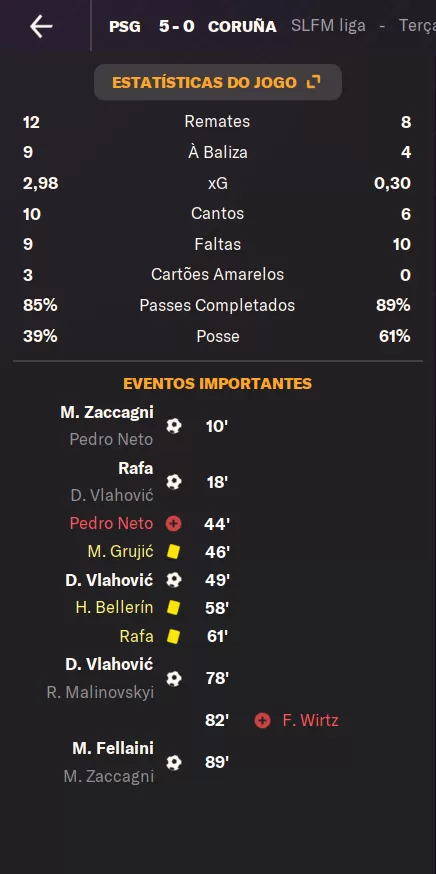This screenshot has height=874, width=436.
Task: Click SLFM liga competition label
Action: (328, 26)
